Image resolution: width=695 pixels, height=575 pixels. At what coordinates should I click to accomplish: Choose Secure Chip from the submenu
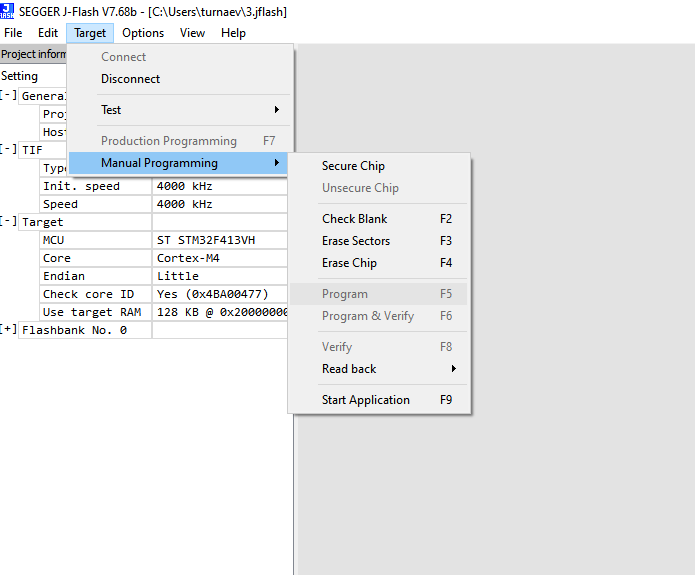click(x=379, y=166)
